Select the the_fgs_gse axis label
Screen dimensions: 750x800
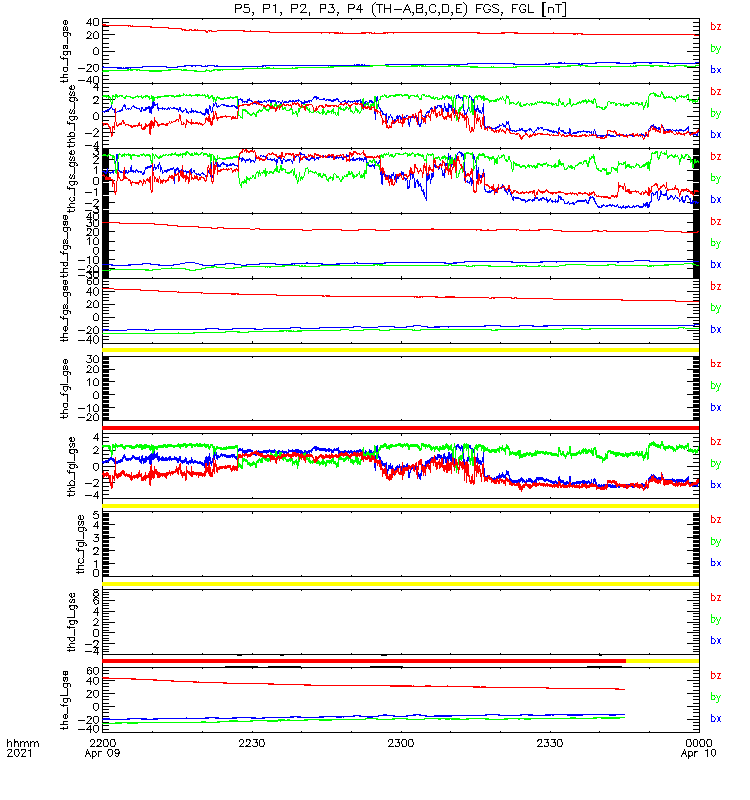pyautogui.click(x=65, y=311)
